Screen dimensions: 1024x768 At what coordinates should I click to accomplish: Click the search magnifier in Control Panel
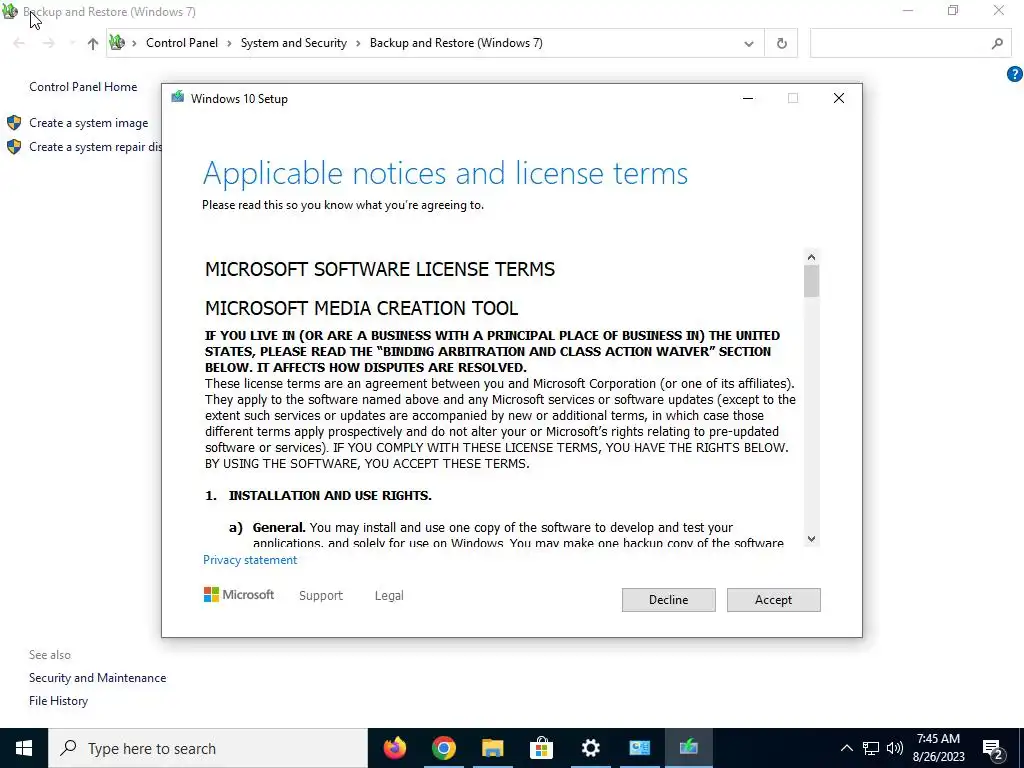point(997,44)
